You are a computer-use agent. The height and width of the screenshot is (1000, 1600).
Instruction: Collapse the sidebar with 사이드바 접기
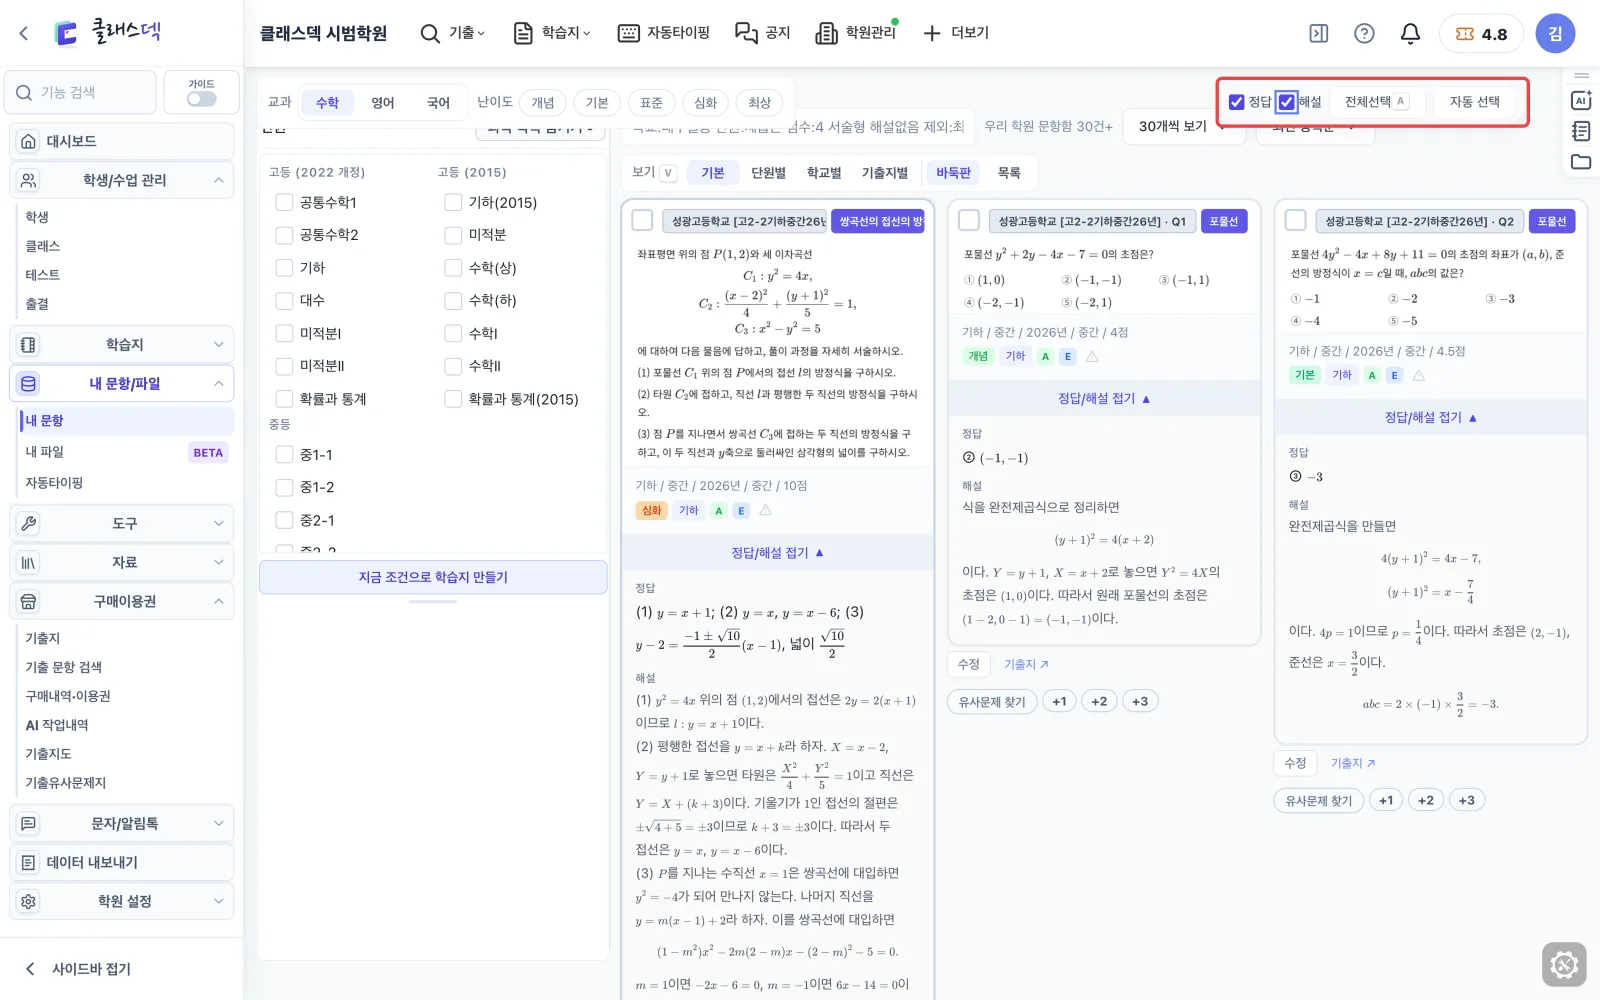pyautogui.click(x=78, y=968)
